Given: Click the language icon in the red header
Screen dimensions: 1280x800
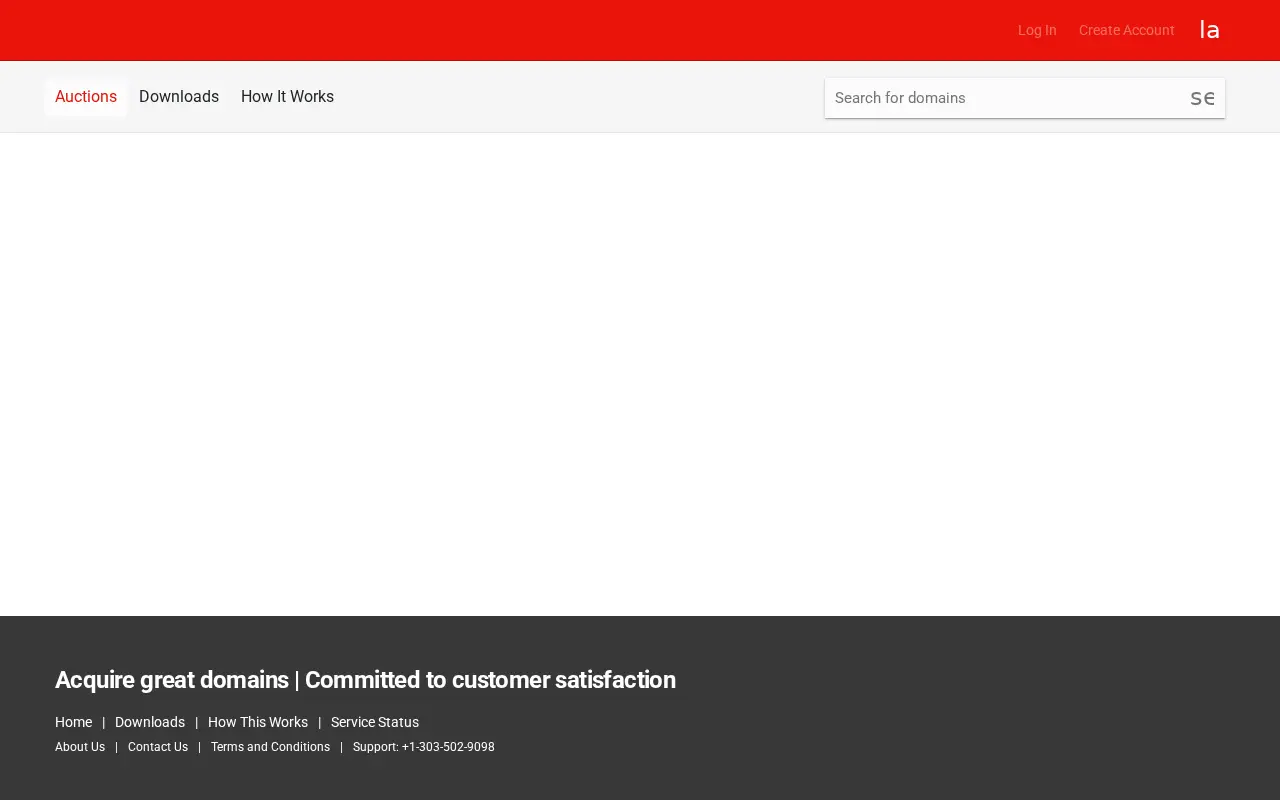Looking at the screenshot, I should (1209, 30).
